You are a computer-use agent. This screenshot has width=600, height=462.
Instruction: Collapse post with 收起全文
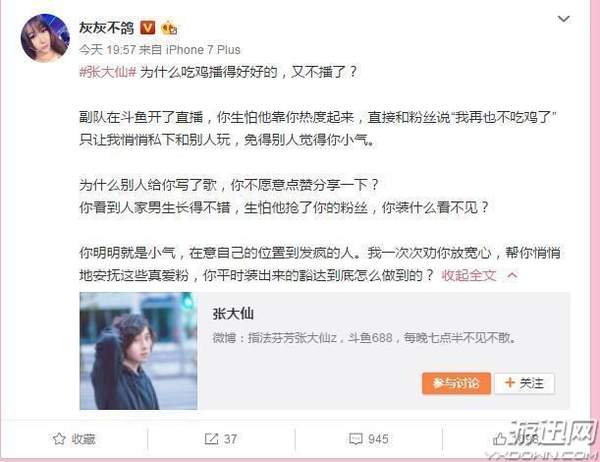[469, 275]
